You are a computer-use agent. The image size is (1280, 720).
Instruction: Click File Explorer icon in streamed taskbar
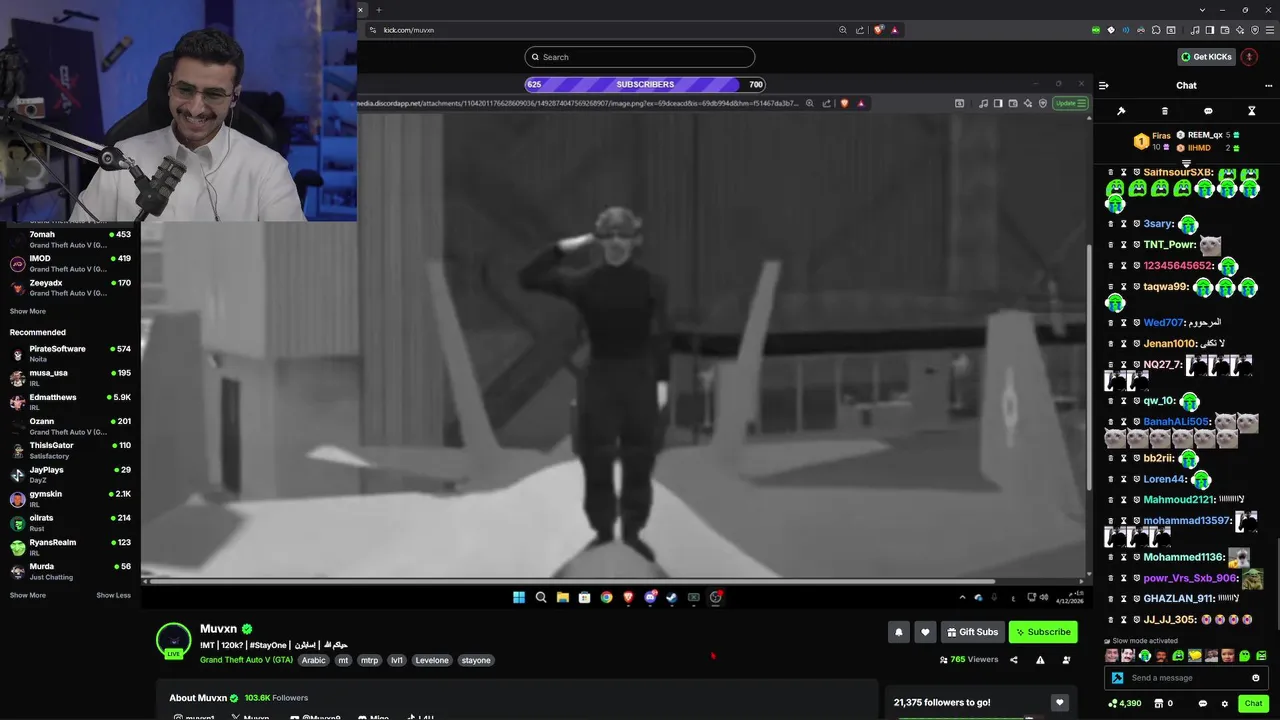pos(563,598)
